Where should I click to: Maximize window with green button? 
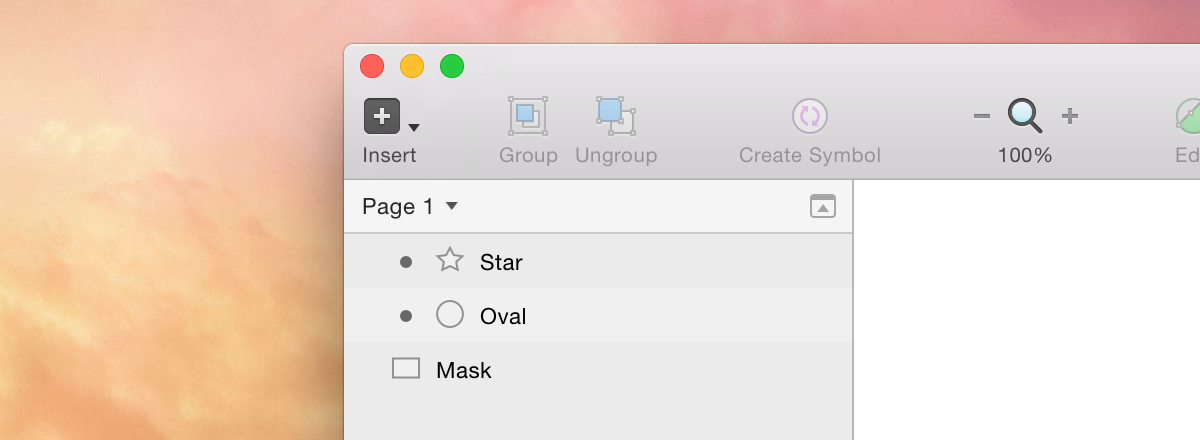(x=452, y=66)
